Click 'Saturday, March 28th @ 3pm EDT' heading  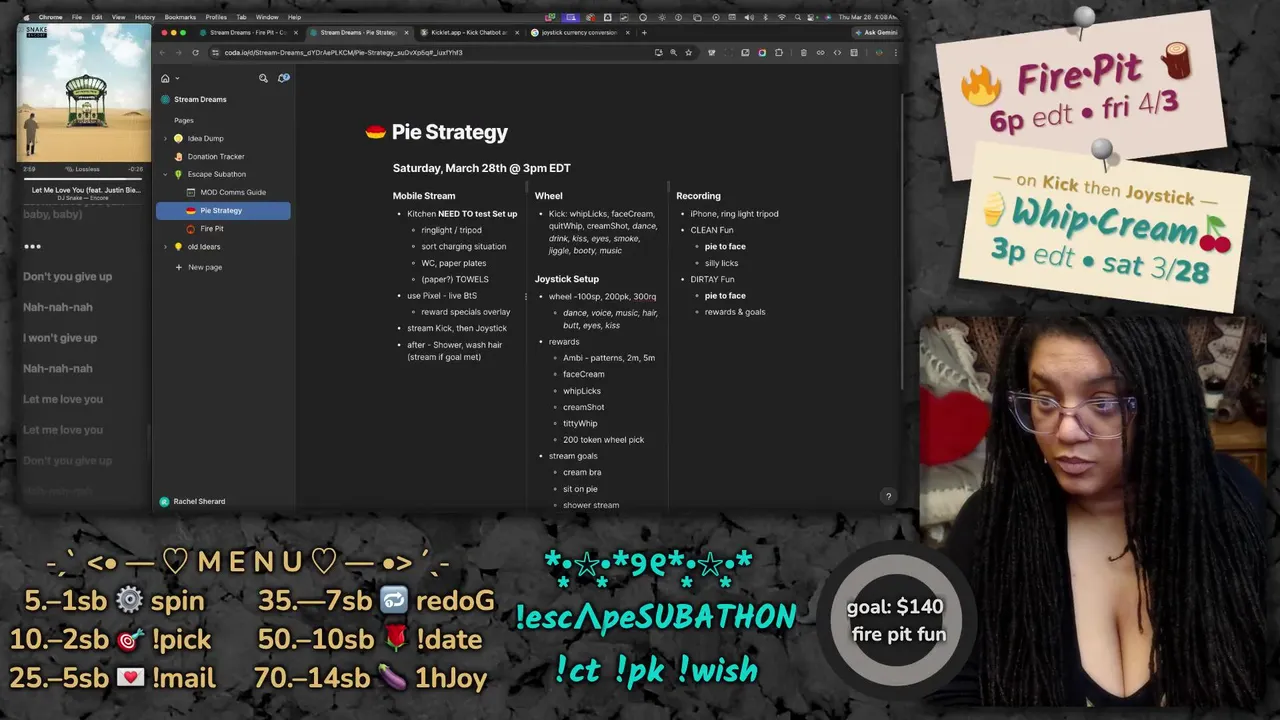[x=482, y=168]
